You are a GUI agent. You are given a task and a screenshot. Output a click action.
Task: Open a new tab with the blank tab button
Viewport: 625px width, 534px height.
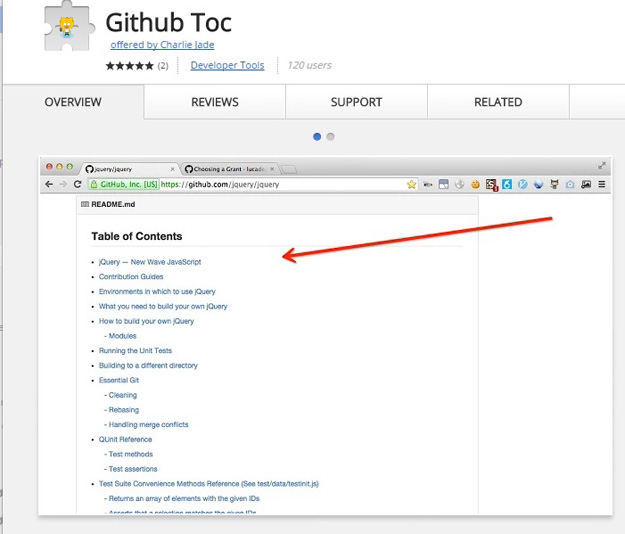coord(289,170)
